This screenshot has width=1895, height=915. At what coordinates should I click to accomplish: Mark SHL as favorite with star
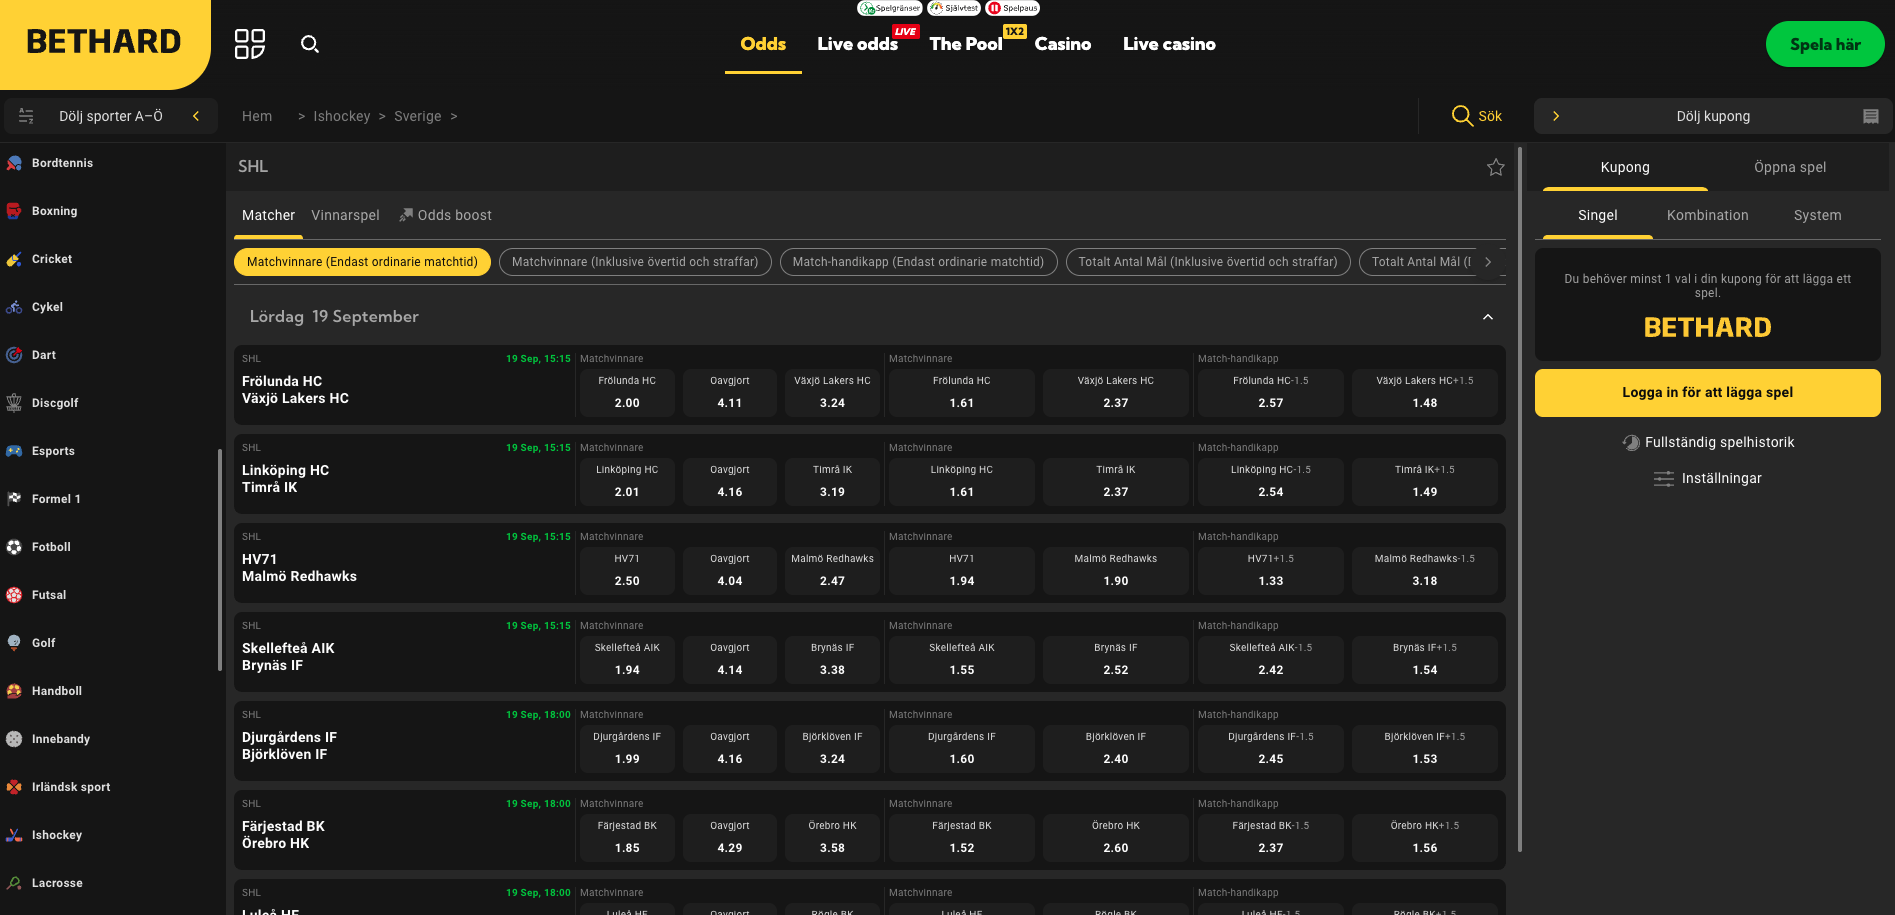click(x=1495, y=167)
